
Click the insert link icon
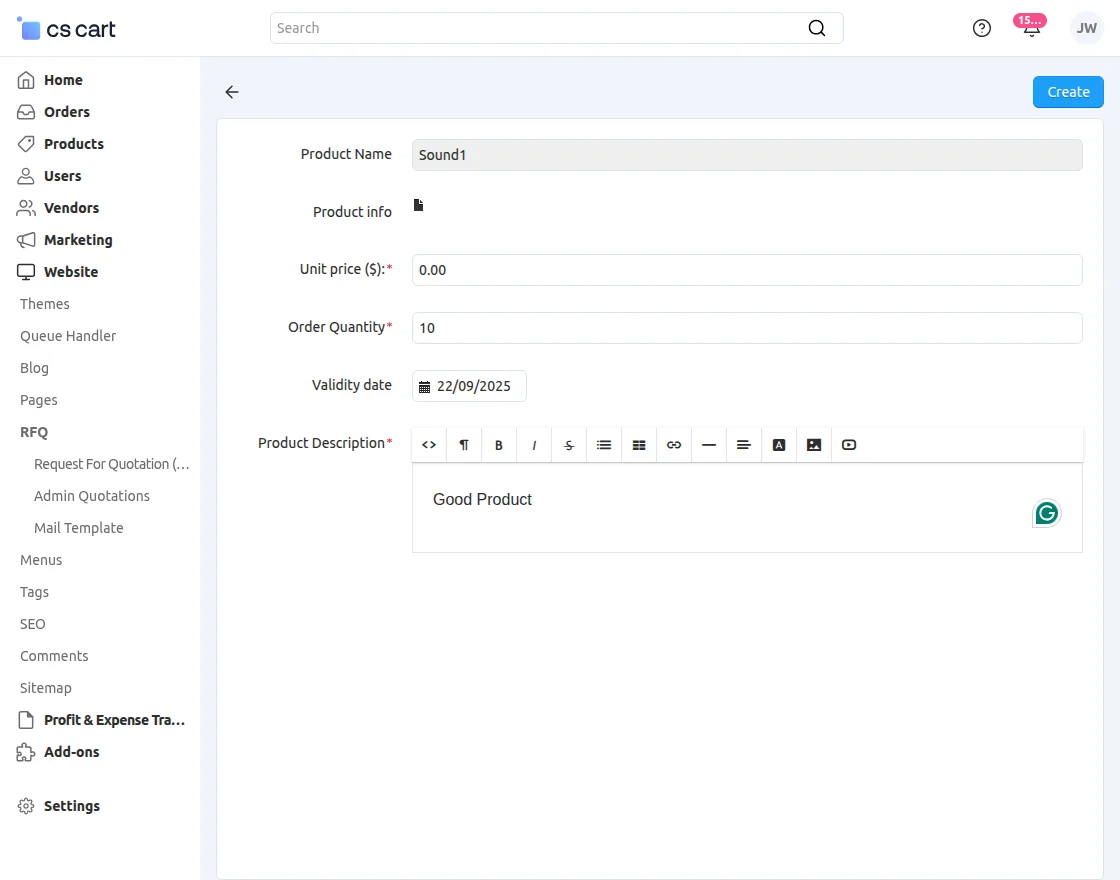point(674,445)
